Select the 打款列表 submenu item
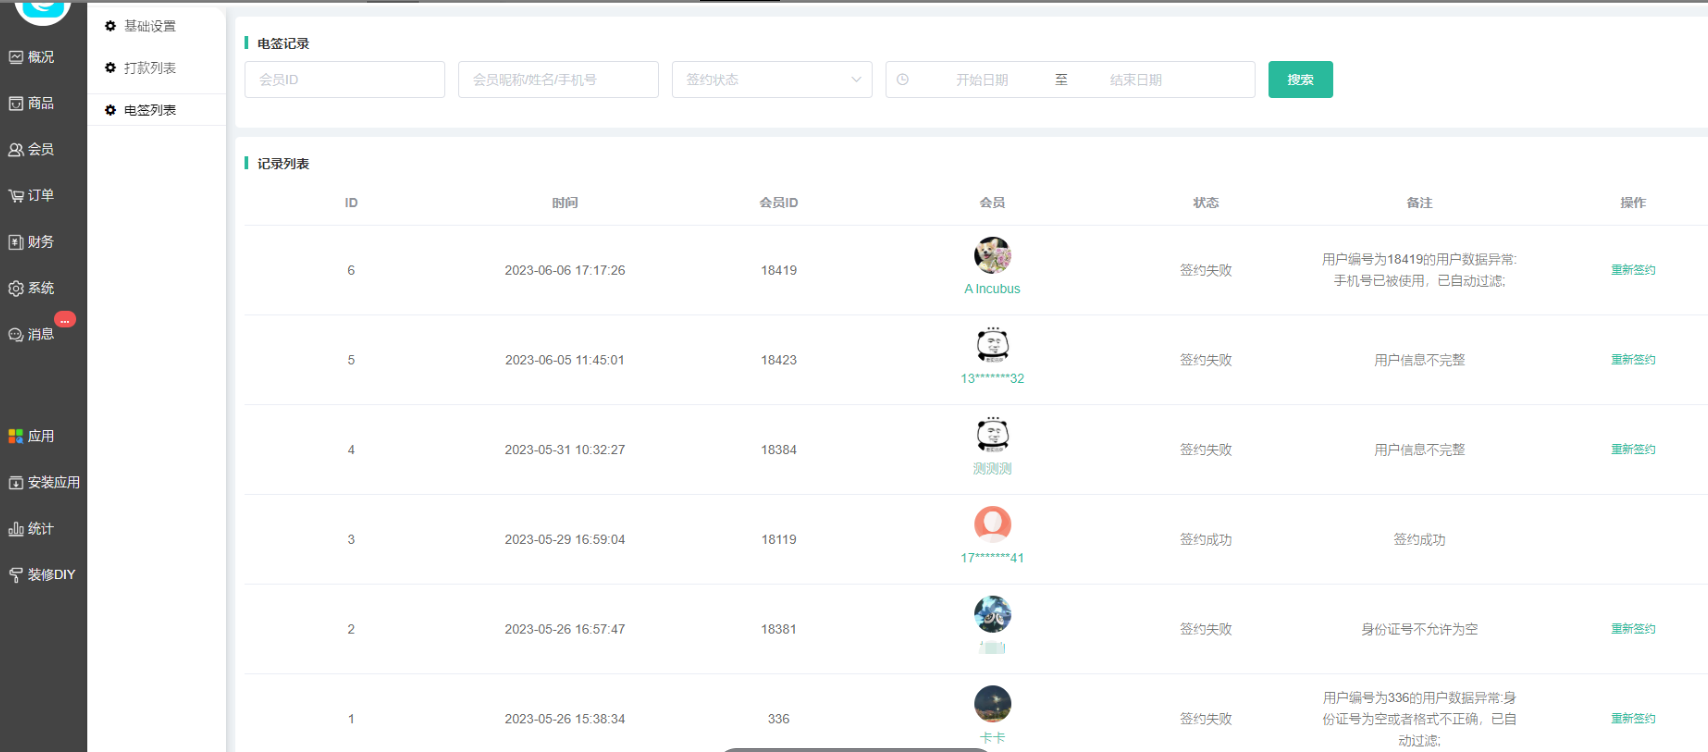 [149, 68]
